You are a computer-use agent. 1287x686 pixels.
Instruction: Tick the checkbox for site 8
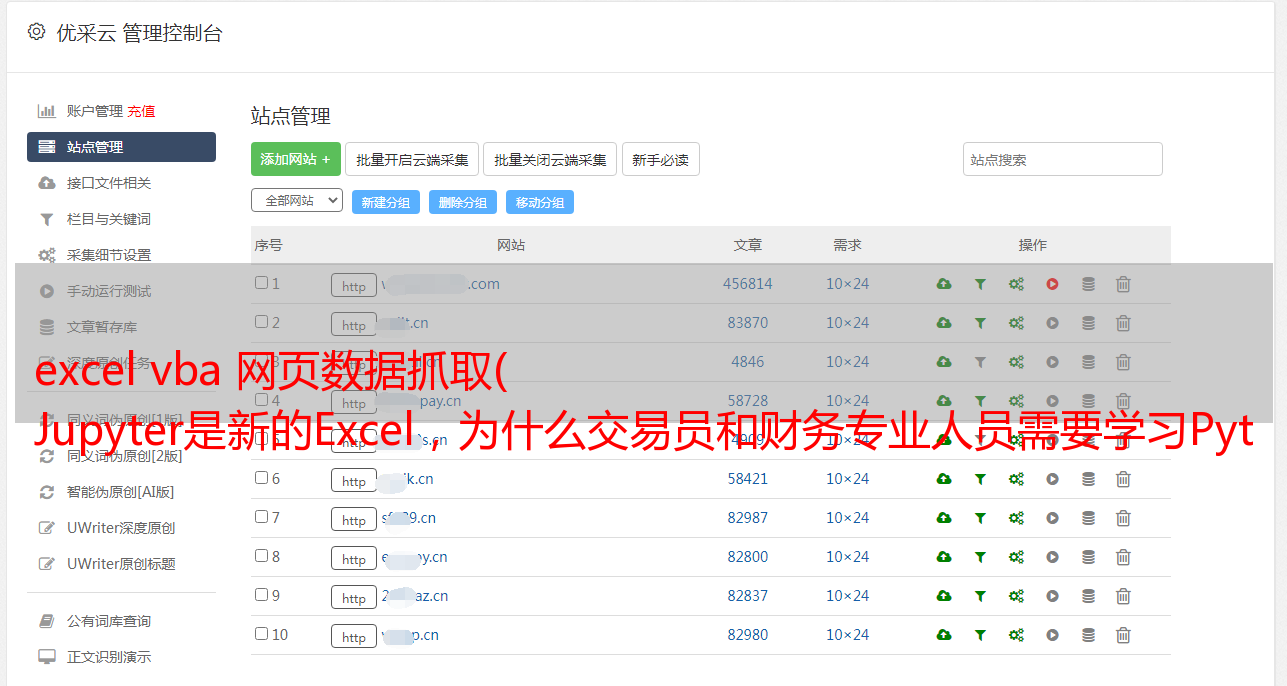[x=261, y=556]
